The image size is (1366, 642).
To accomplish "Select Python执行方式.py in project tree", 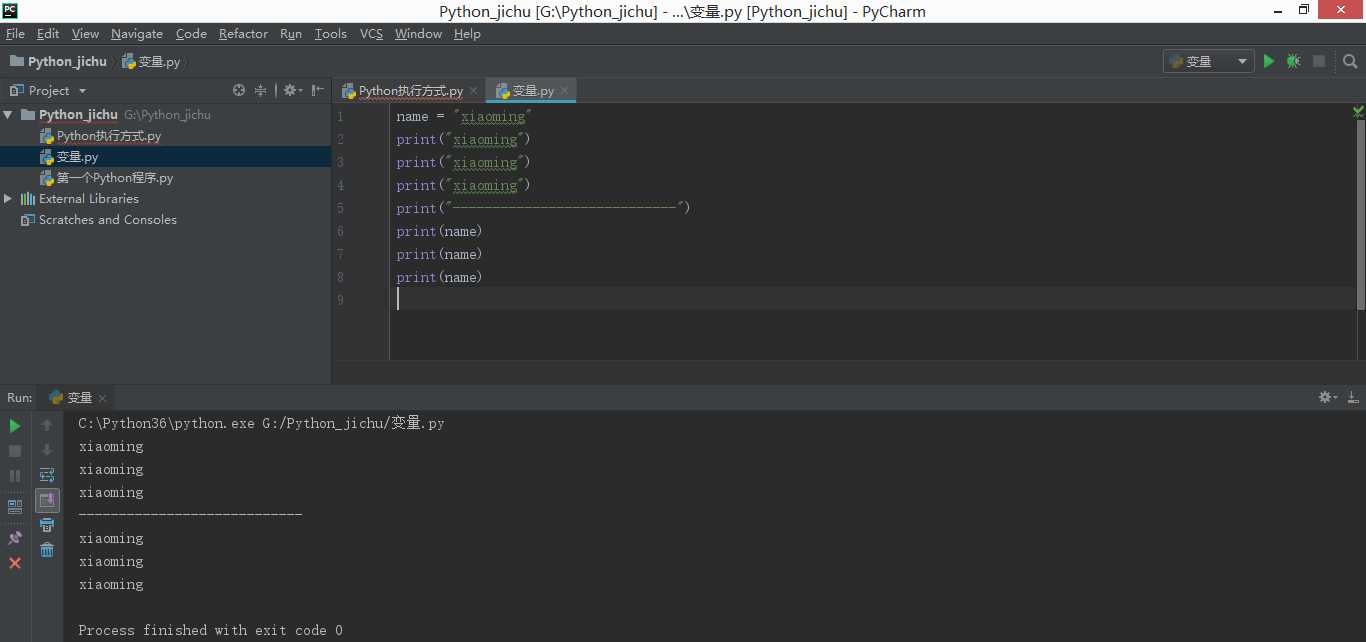I will click(100, 136).
